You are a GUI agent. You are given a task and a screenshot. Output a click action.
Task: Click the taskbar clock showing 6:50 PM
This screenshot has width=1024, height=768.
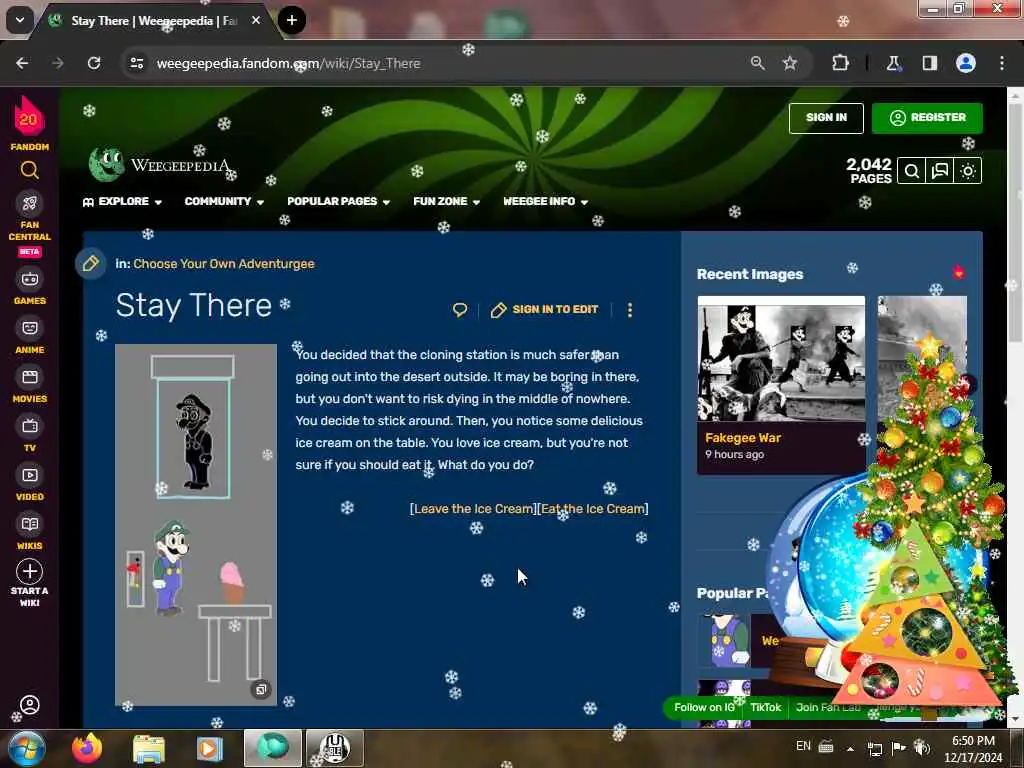tap(973, 749)
